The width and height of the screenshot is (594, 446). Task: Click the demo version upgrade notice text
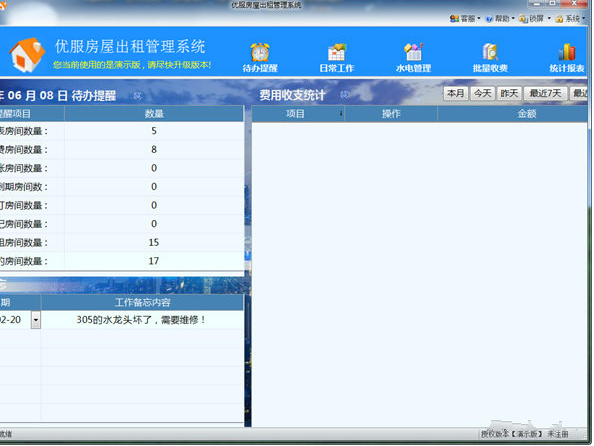point(132,65)
